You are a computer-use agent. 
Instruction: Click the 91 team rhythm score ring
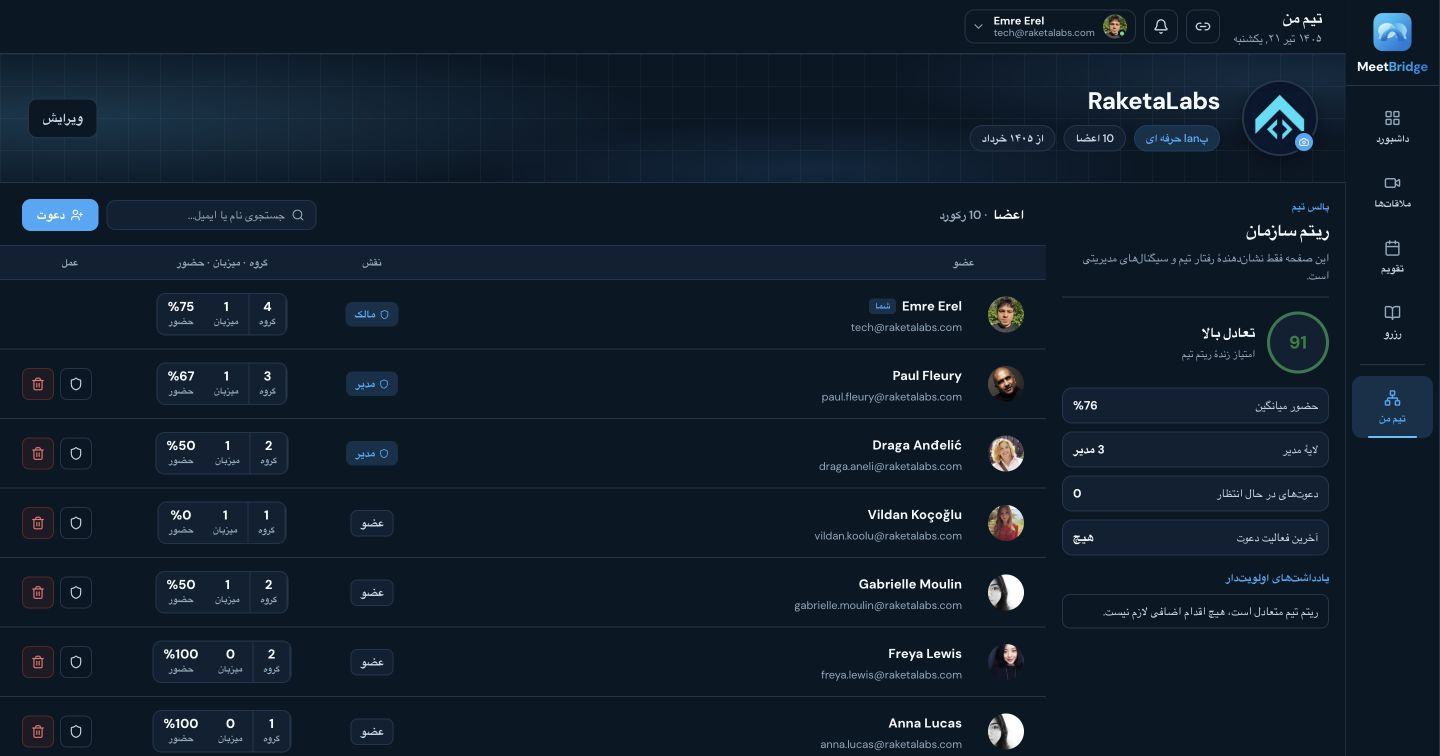tap(1298, 343)
